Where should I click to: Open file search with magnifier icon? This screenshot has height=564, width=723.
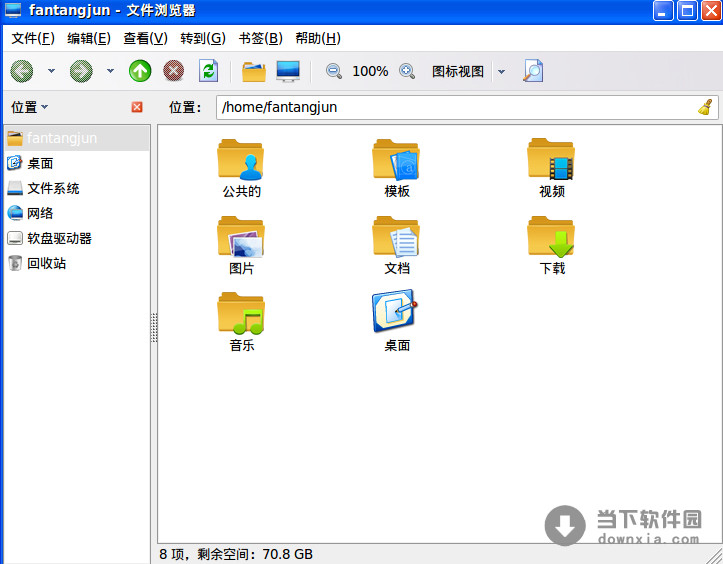pos(533,71)
